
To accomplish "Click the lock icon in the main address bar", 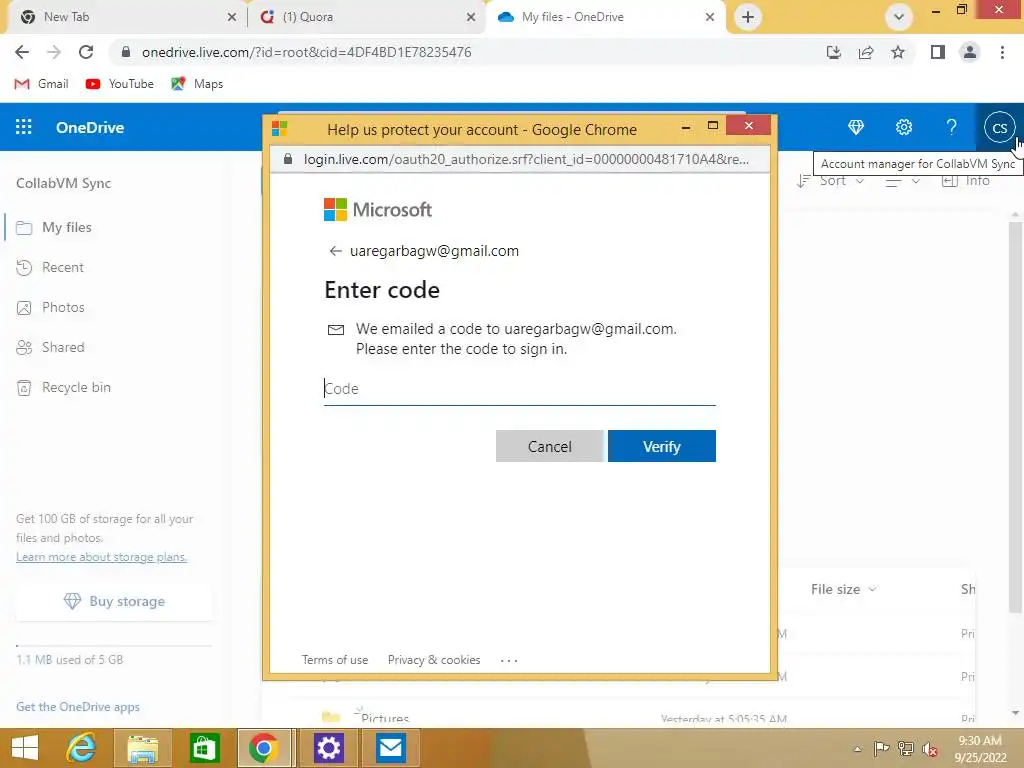I will (x=126, y=52).
